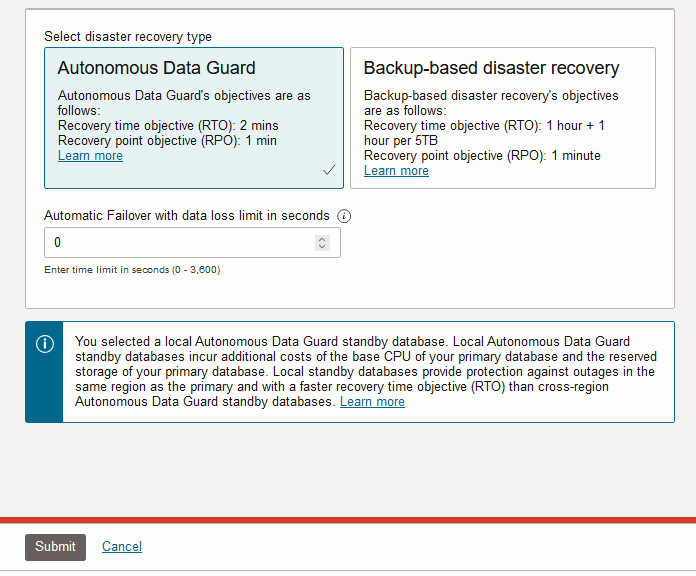This screenshot has width=696, height=576.
Task: Open Learn more under Backup-based disaster recovery
Action: pos(396,171)
